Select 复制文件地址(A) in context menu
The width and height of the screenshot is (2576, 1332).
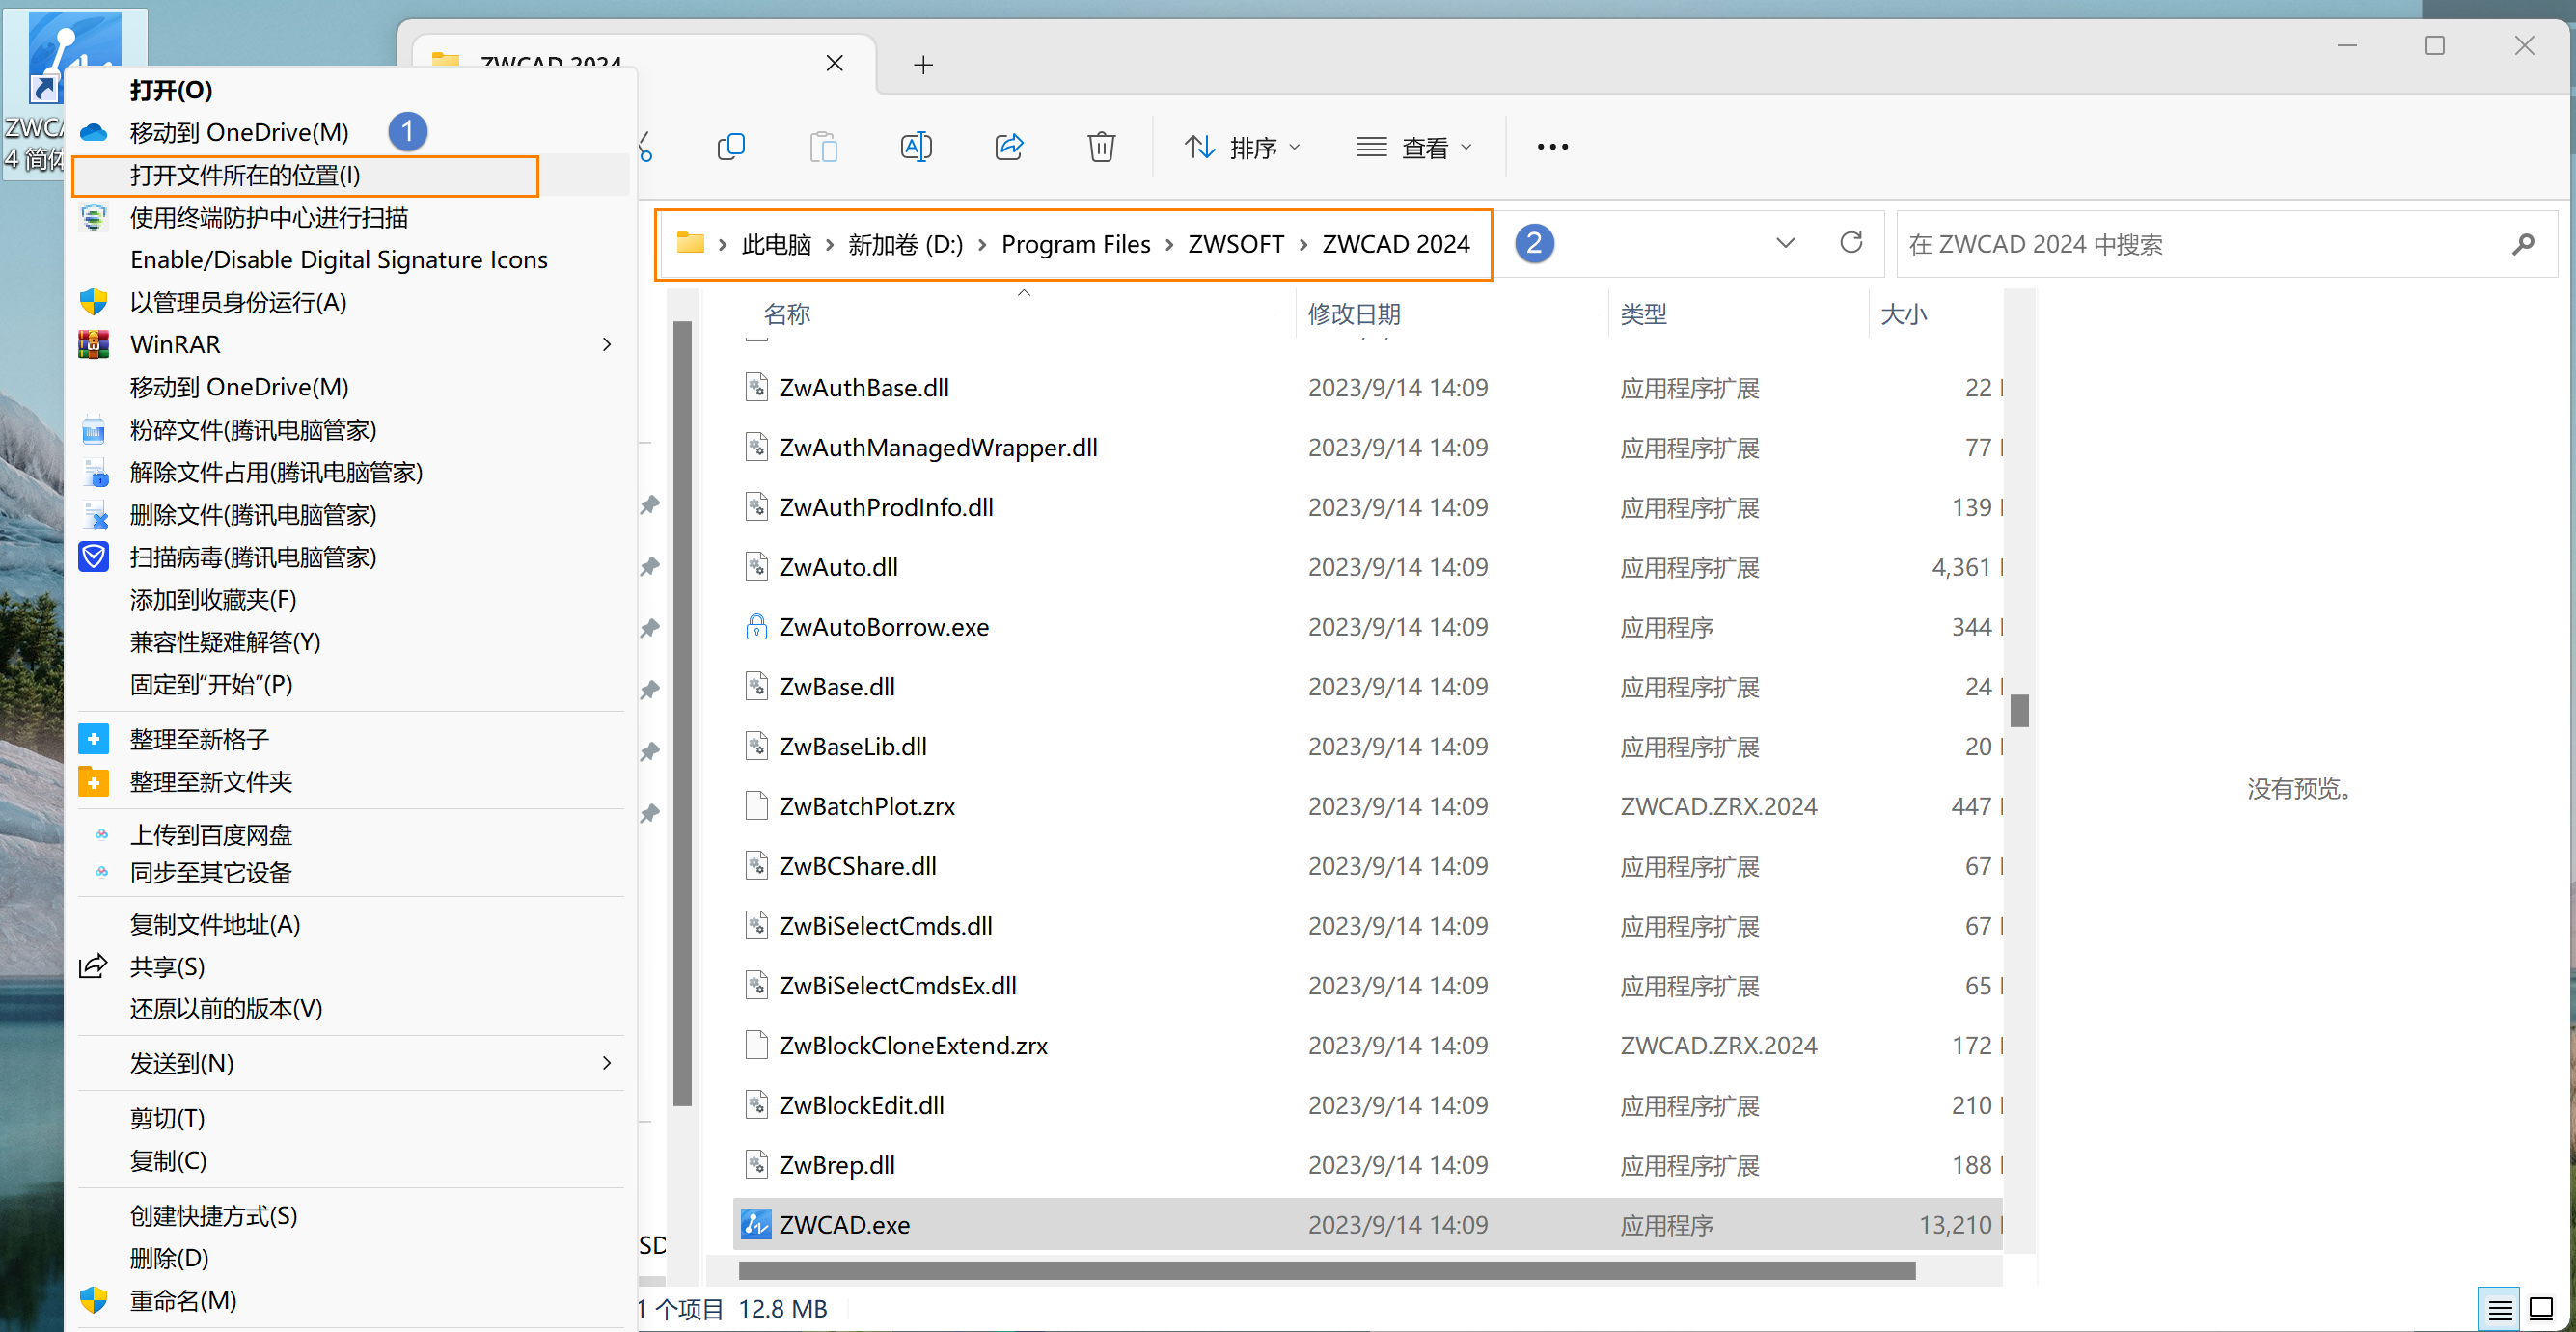pos(349,924)
